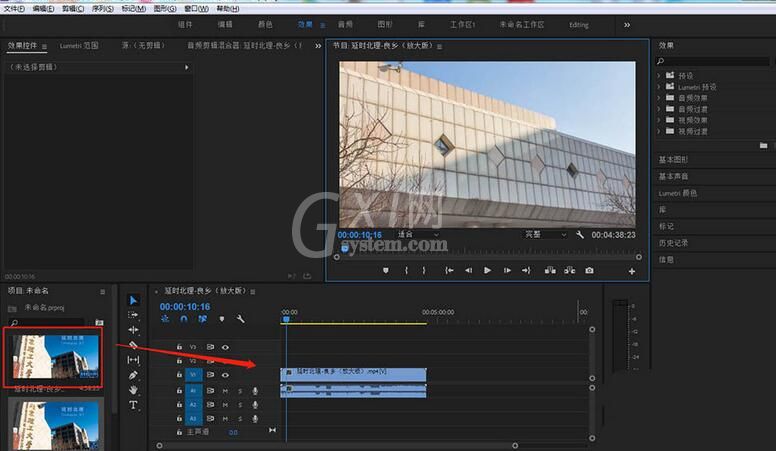Screen dimensions: 776x451
Task: Go to In point
Action: tap(449, 270)
